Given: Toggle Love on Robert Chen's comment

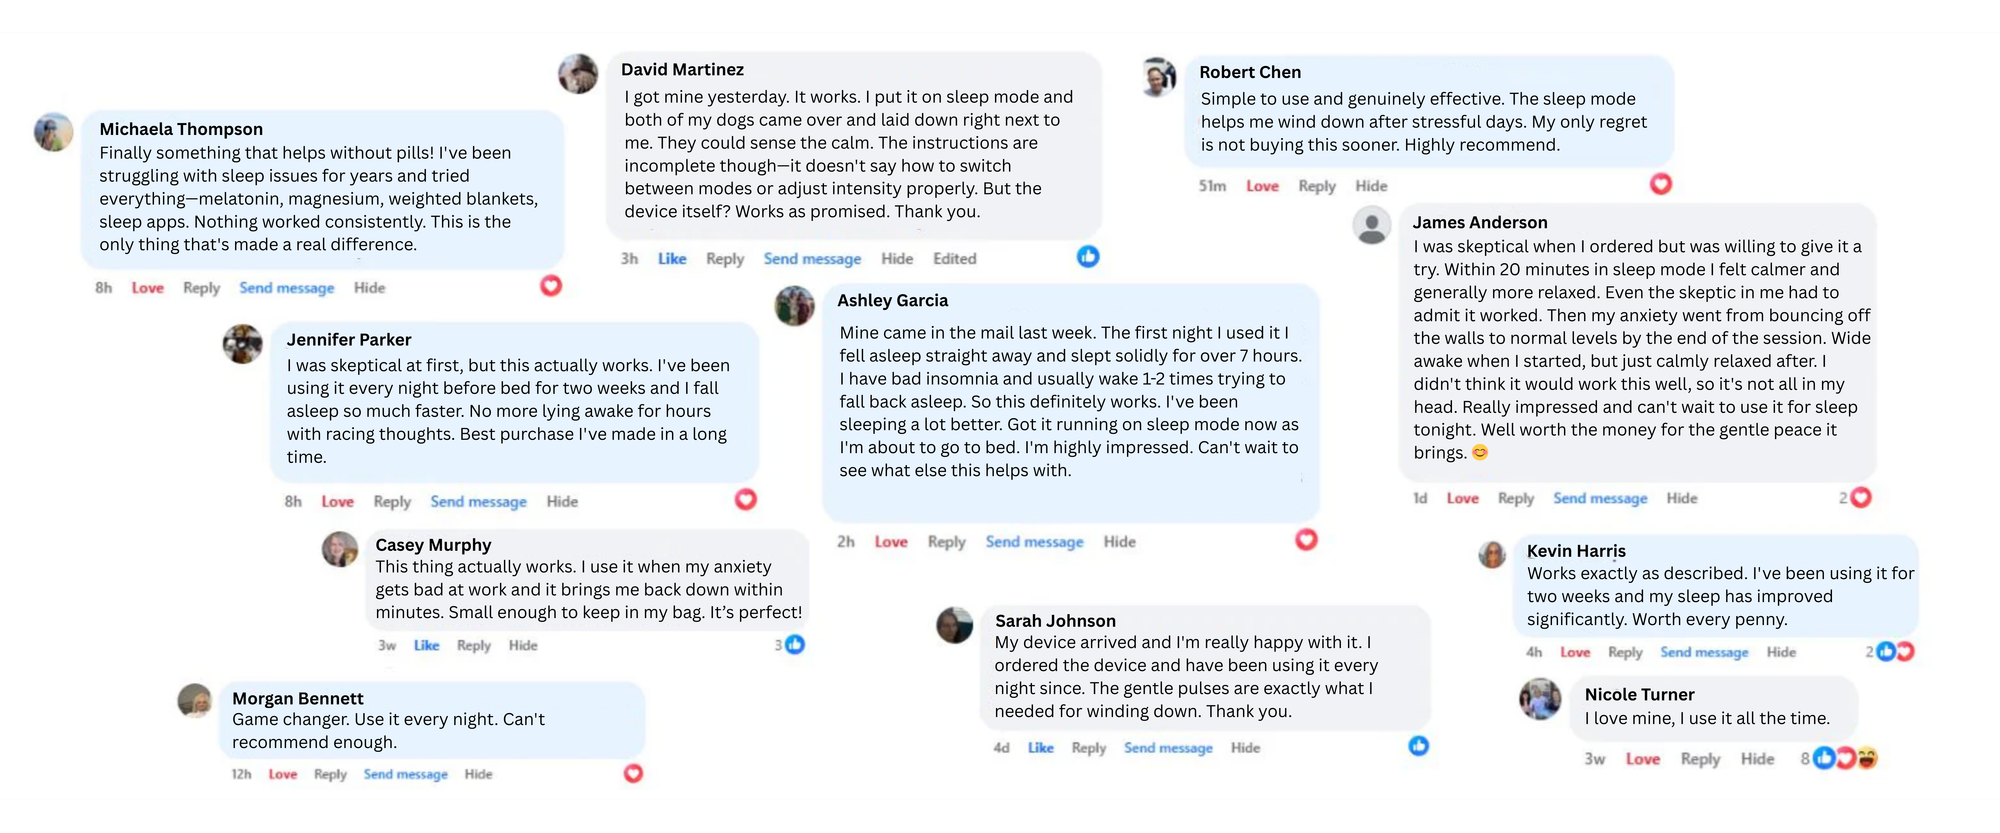Looking at the screenshot, I should [1262, 186].
